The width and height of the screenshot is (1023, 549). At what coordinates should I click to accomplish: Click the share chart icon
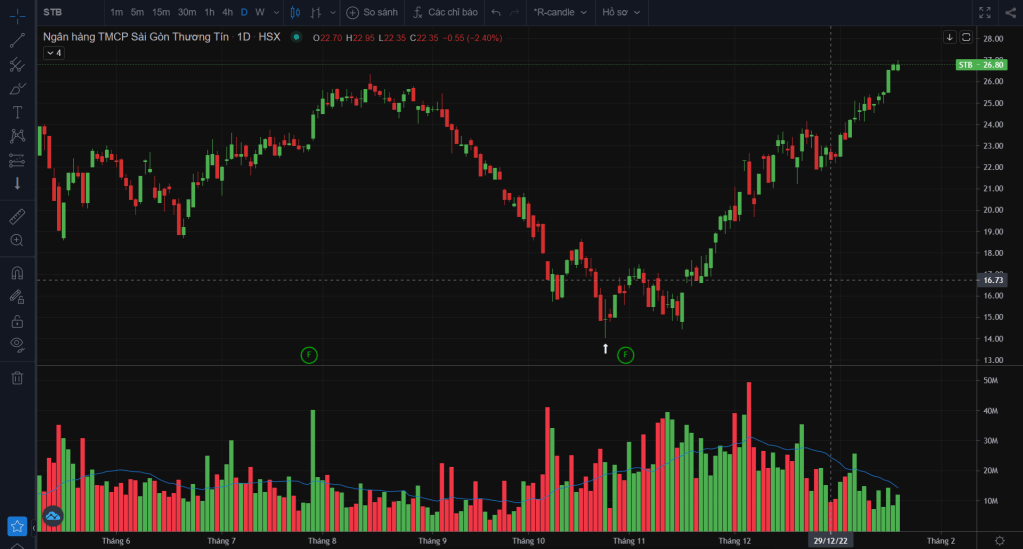[x=1008, y=12]
